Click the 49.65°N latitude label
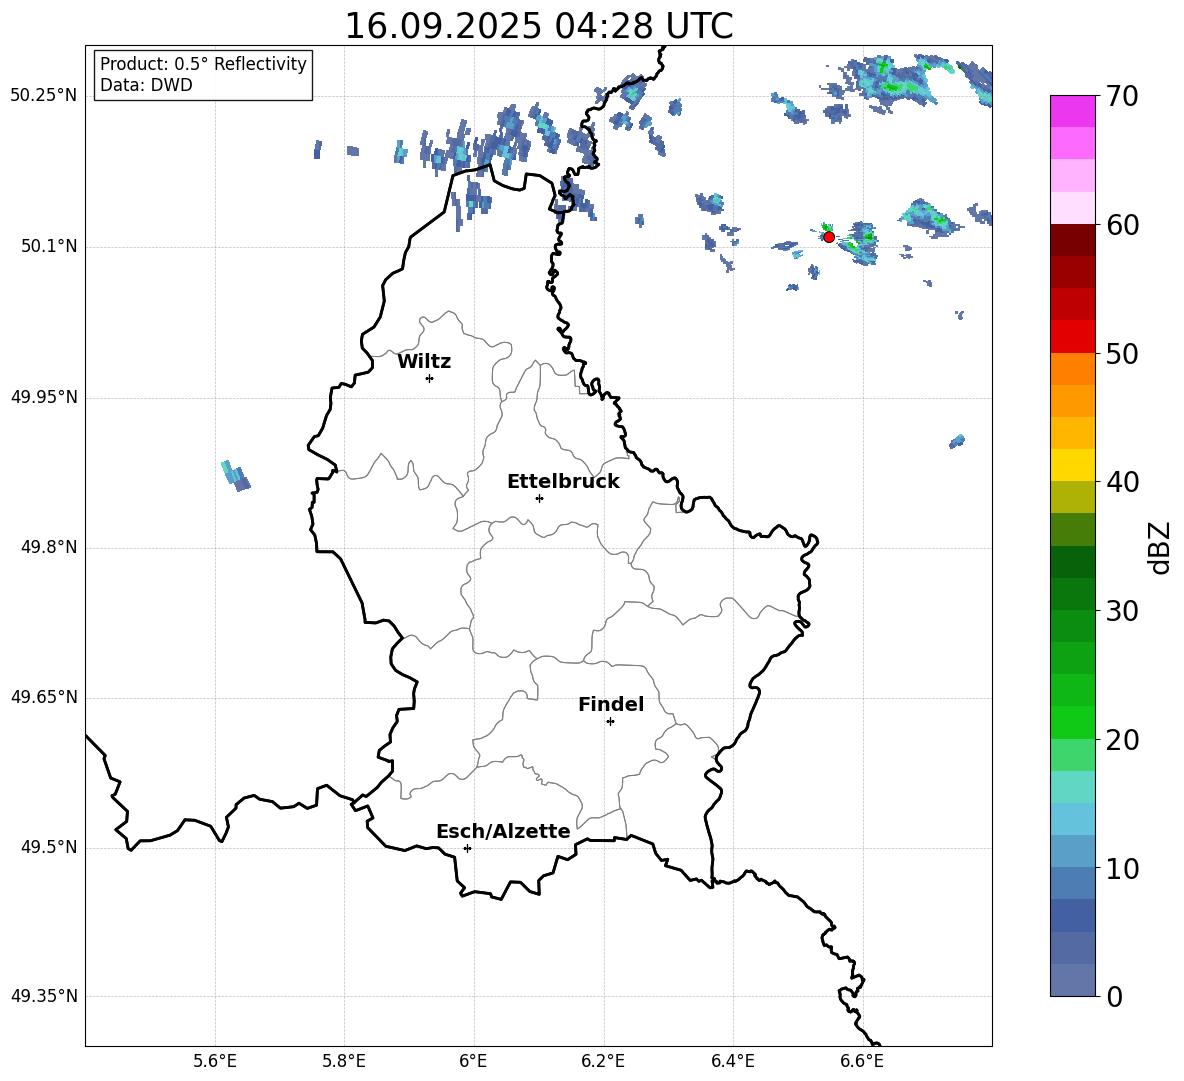Viewport: 1184px width, 1081px height. (x=44, y=697)
